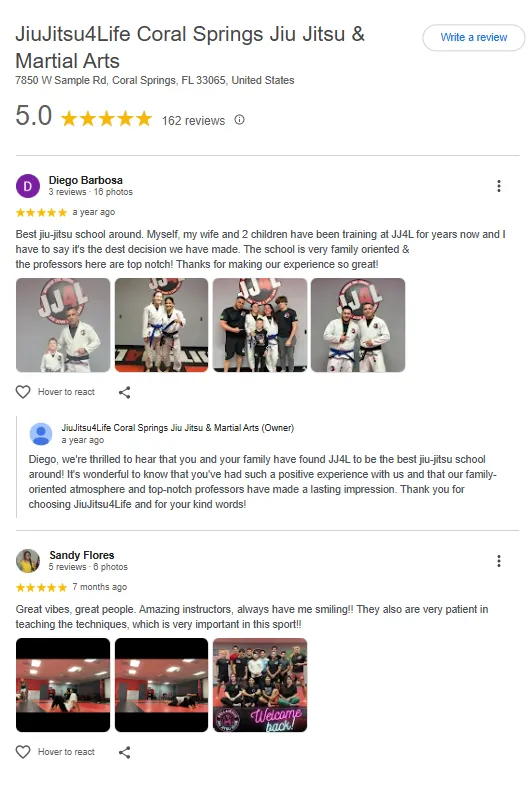
Task: Click Sandy Flores's profile picture
Action: [28, 561]
